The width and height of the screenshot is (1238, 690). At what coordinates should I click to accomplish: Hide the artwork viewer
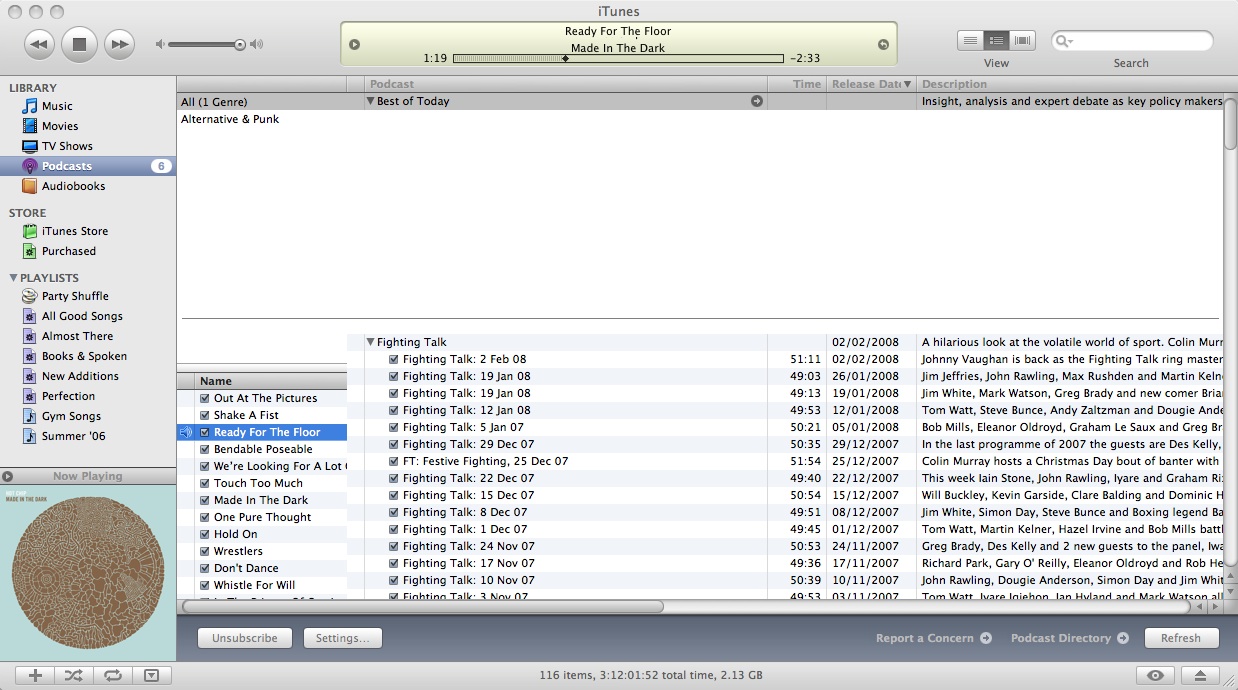(x=151, y=676)
